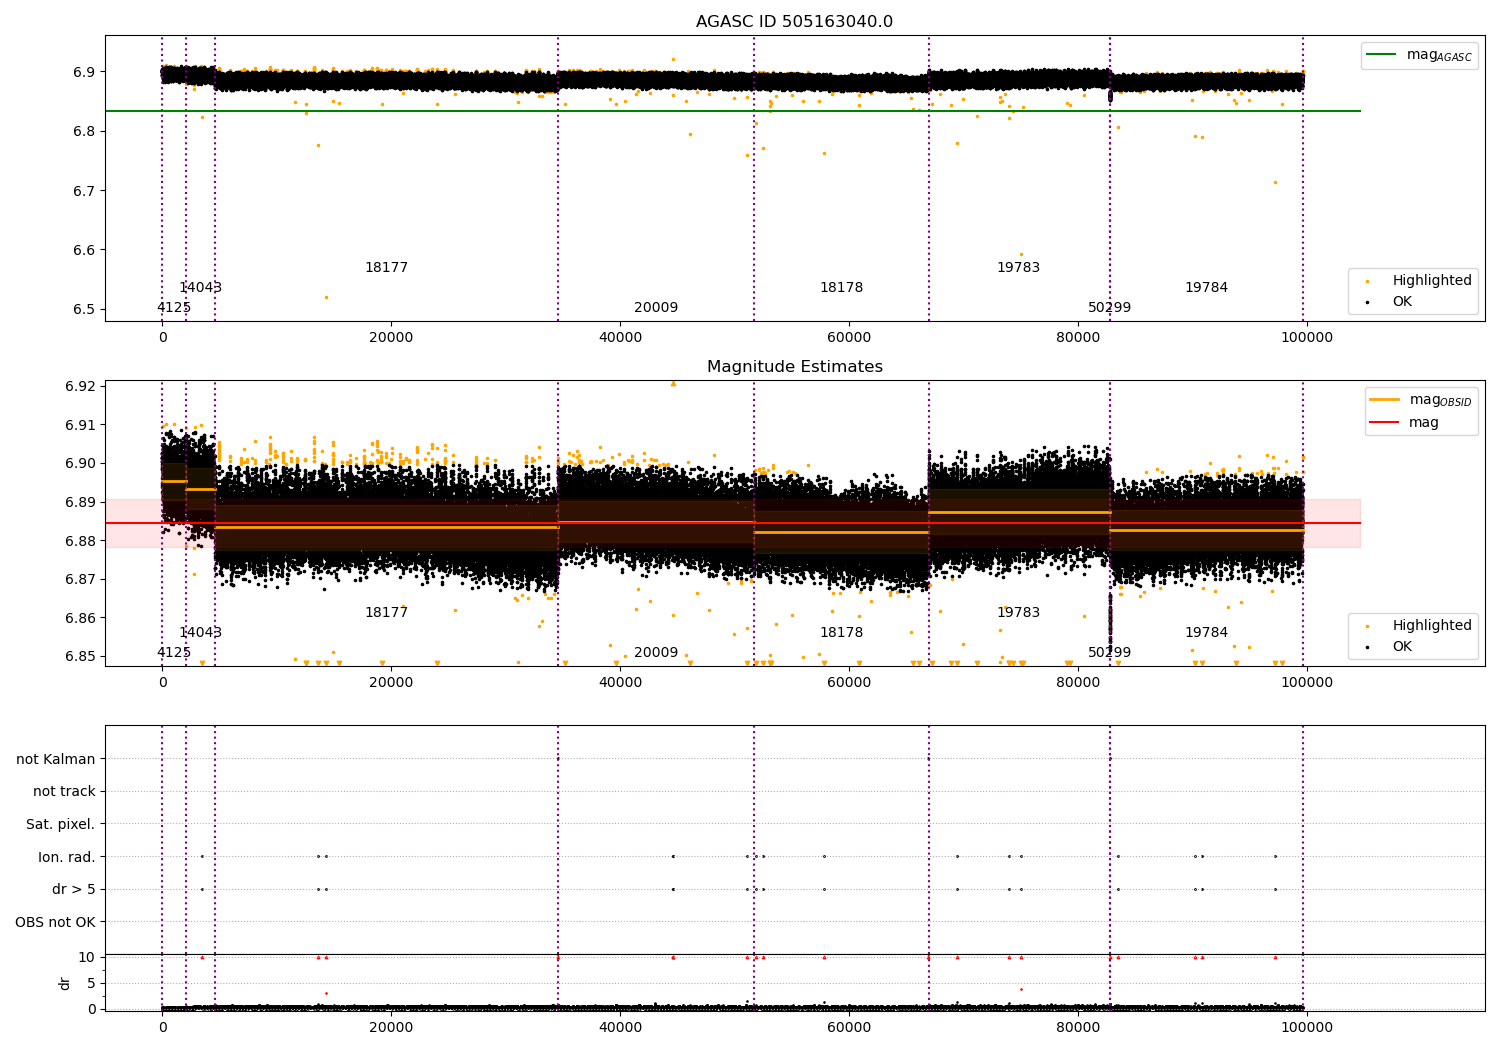Click OBSID label 4125 in top plot
The width and height of the screenshot is (1500, 1050).
174,308
